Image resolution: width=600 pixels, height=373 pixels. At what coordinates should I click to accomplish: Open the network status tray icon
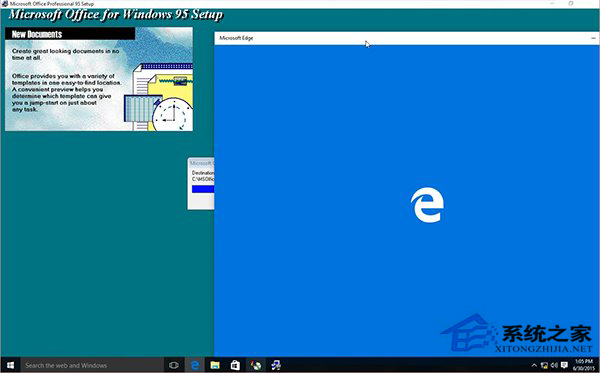click(x=544, y=366)
